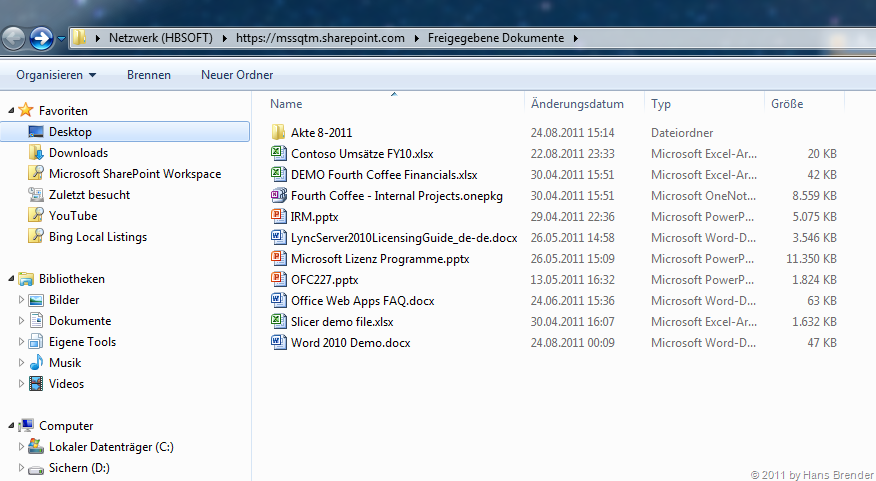Image resolution: width=876 pixels, height=481 pixels.
Task: Select Microsoft SharePoint Workspace in Favoriten
Action: (135, 174)
